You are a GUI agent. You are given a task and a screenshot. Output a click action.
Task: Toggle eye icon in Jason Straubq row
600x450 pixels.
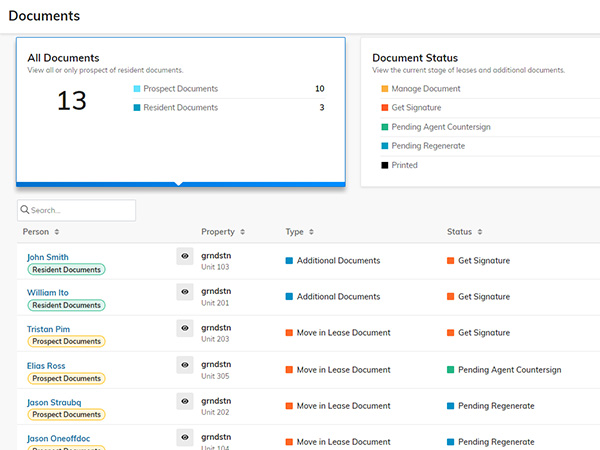(185, 401)
